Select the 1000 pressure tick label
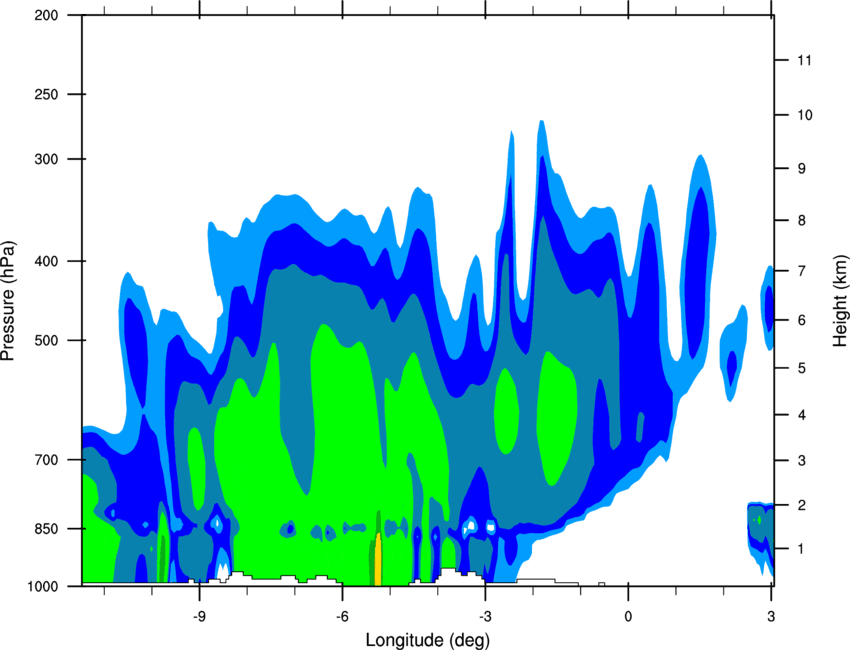 [42, 586]
